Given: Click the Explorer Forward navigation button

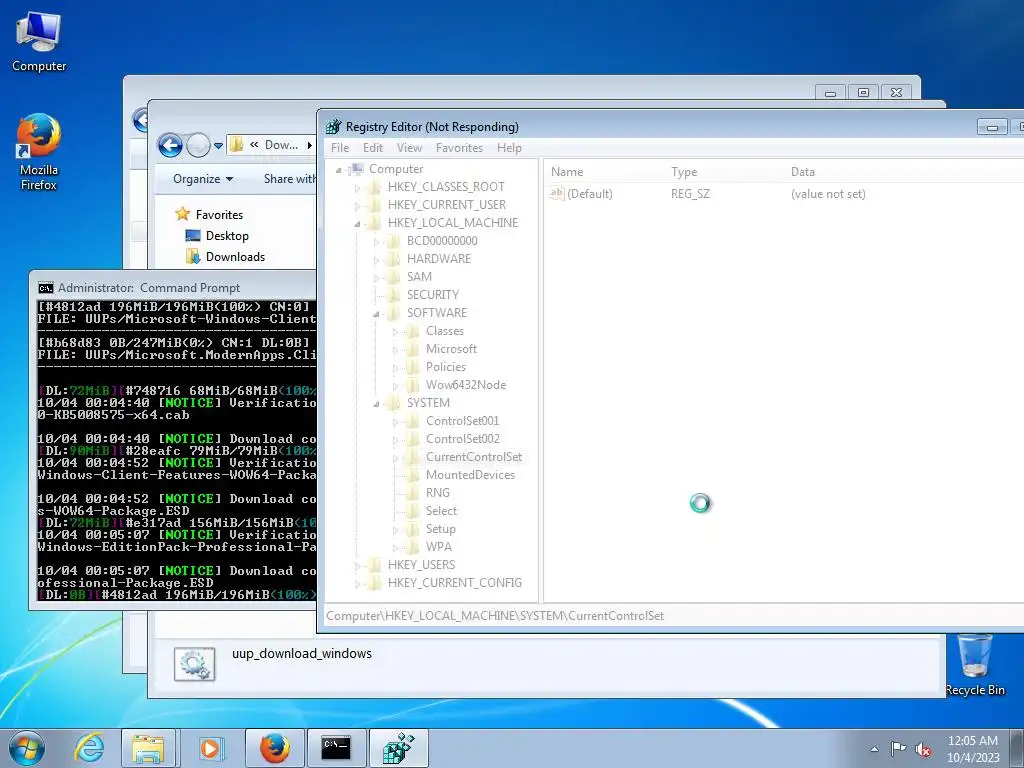Looking at the screenshot, I should pyautogui.click(x=198, y=145).
